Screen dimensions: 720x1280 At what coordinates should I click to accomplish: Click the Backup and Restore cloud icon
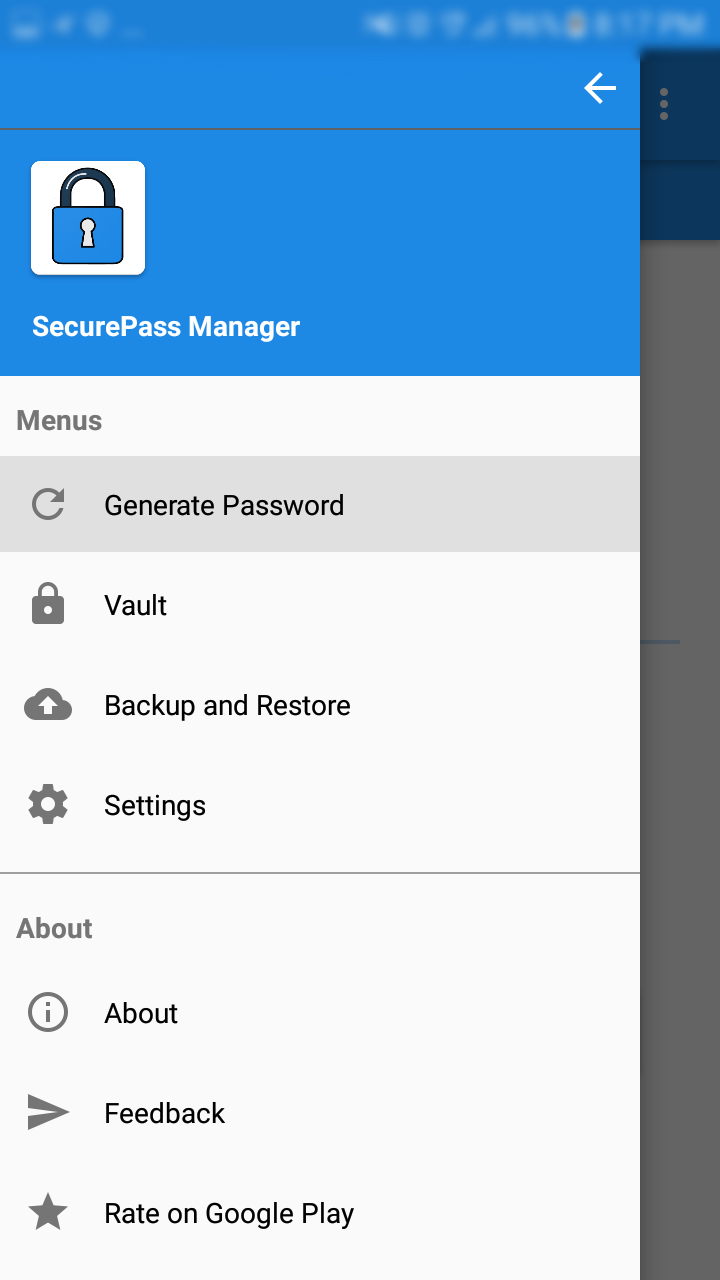48,705
